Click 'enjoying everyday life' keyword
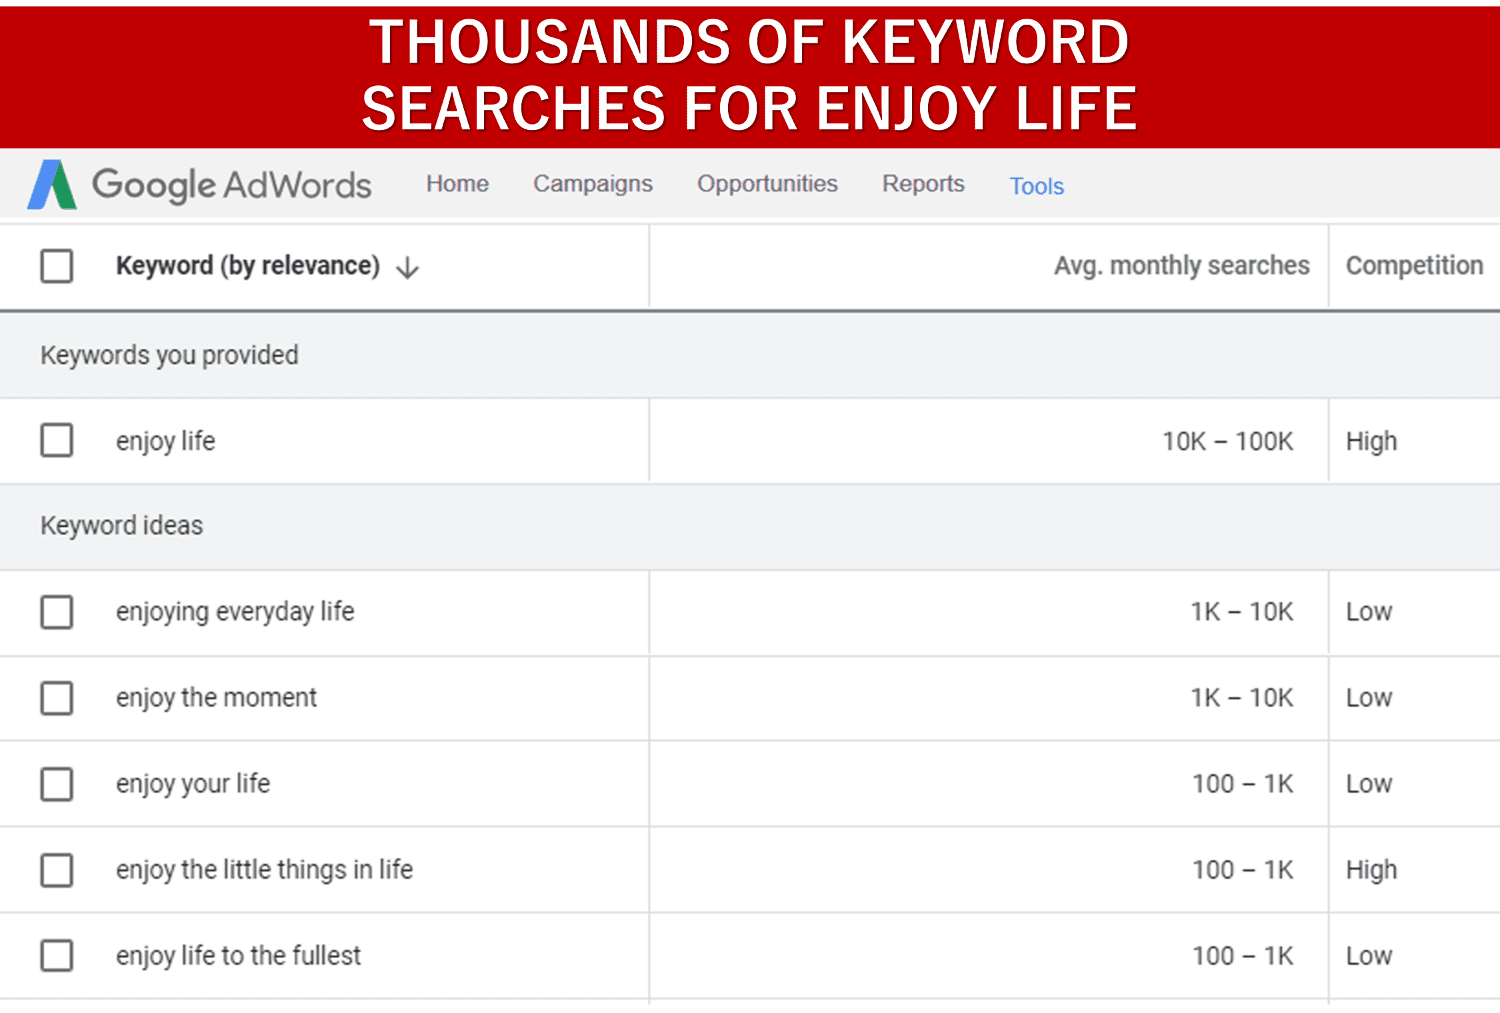The height and width of the screenshot is (1013, 1500). coord(235,612)
